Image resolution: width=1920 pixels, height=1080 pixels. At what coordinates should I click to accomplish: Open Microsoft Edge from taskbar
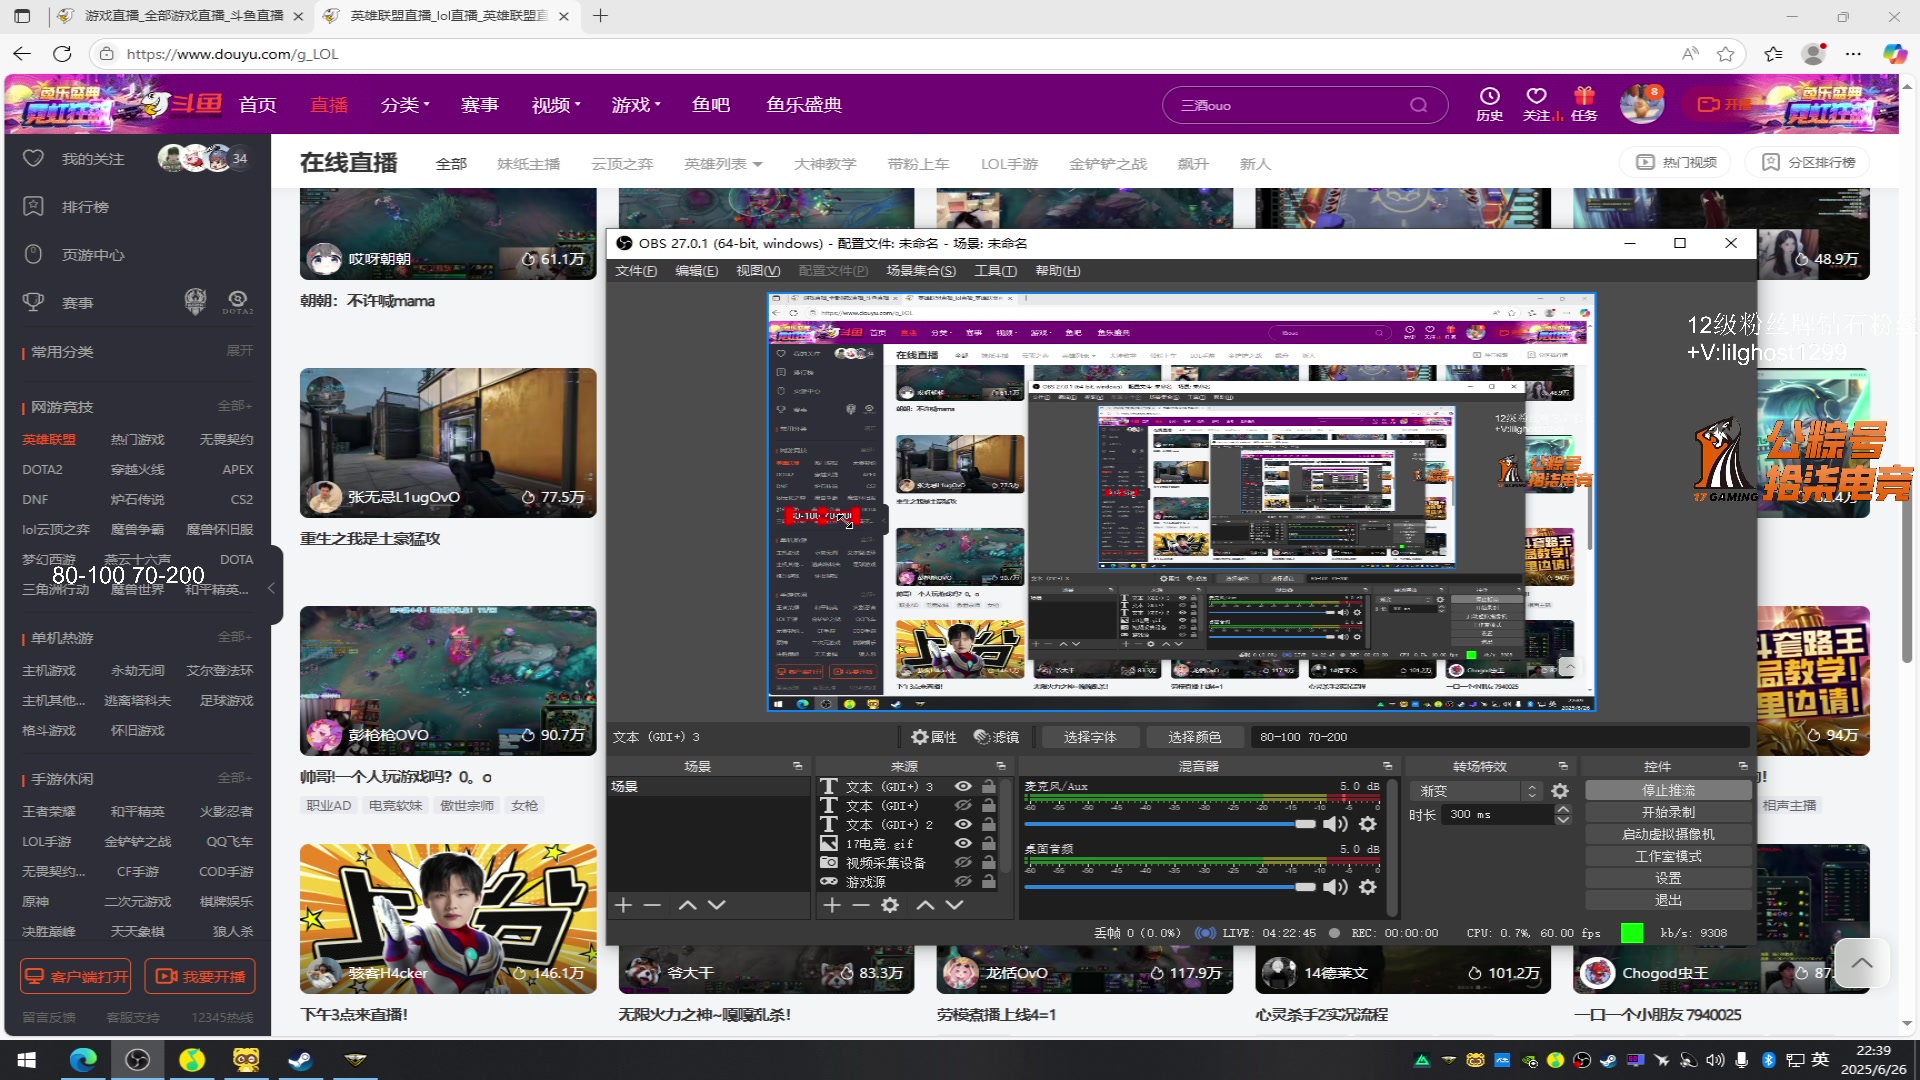(83, 1059)
